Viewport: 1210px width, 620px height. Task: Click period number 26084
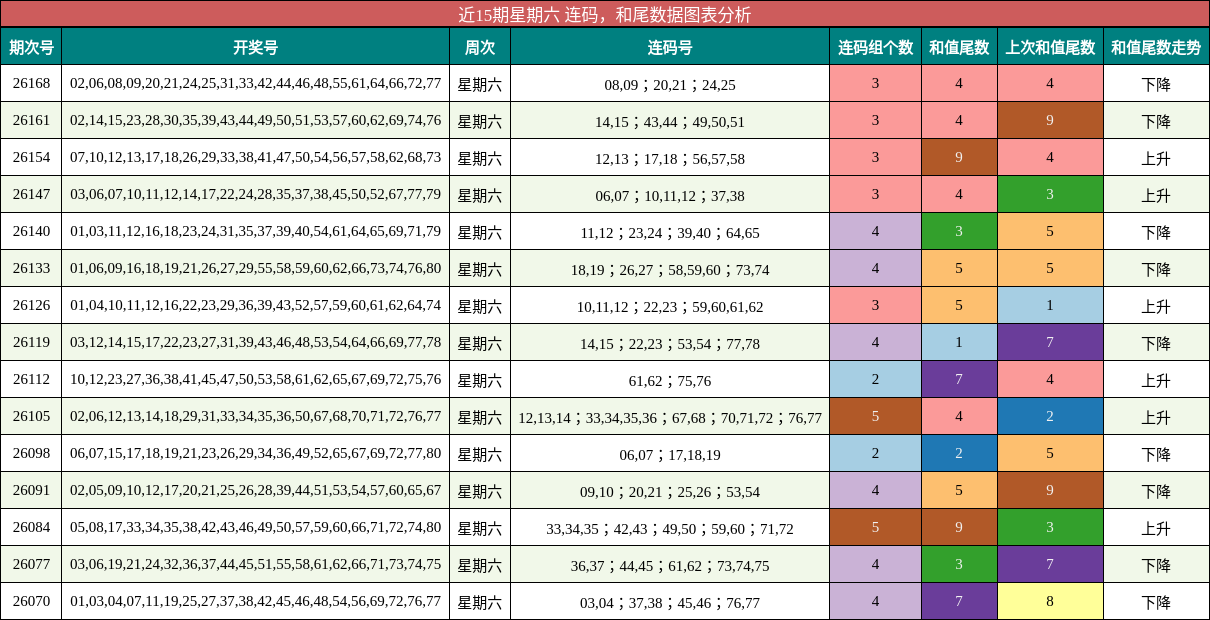pyautogui.click(x=31, y=527)
